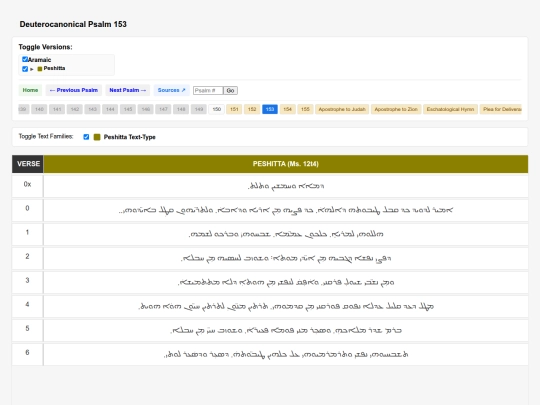
Task: Uncheck the Aramaic version checkbox
Action: pos(25,59)
